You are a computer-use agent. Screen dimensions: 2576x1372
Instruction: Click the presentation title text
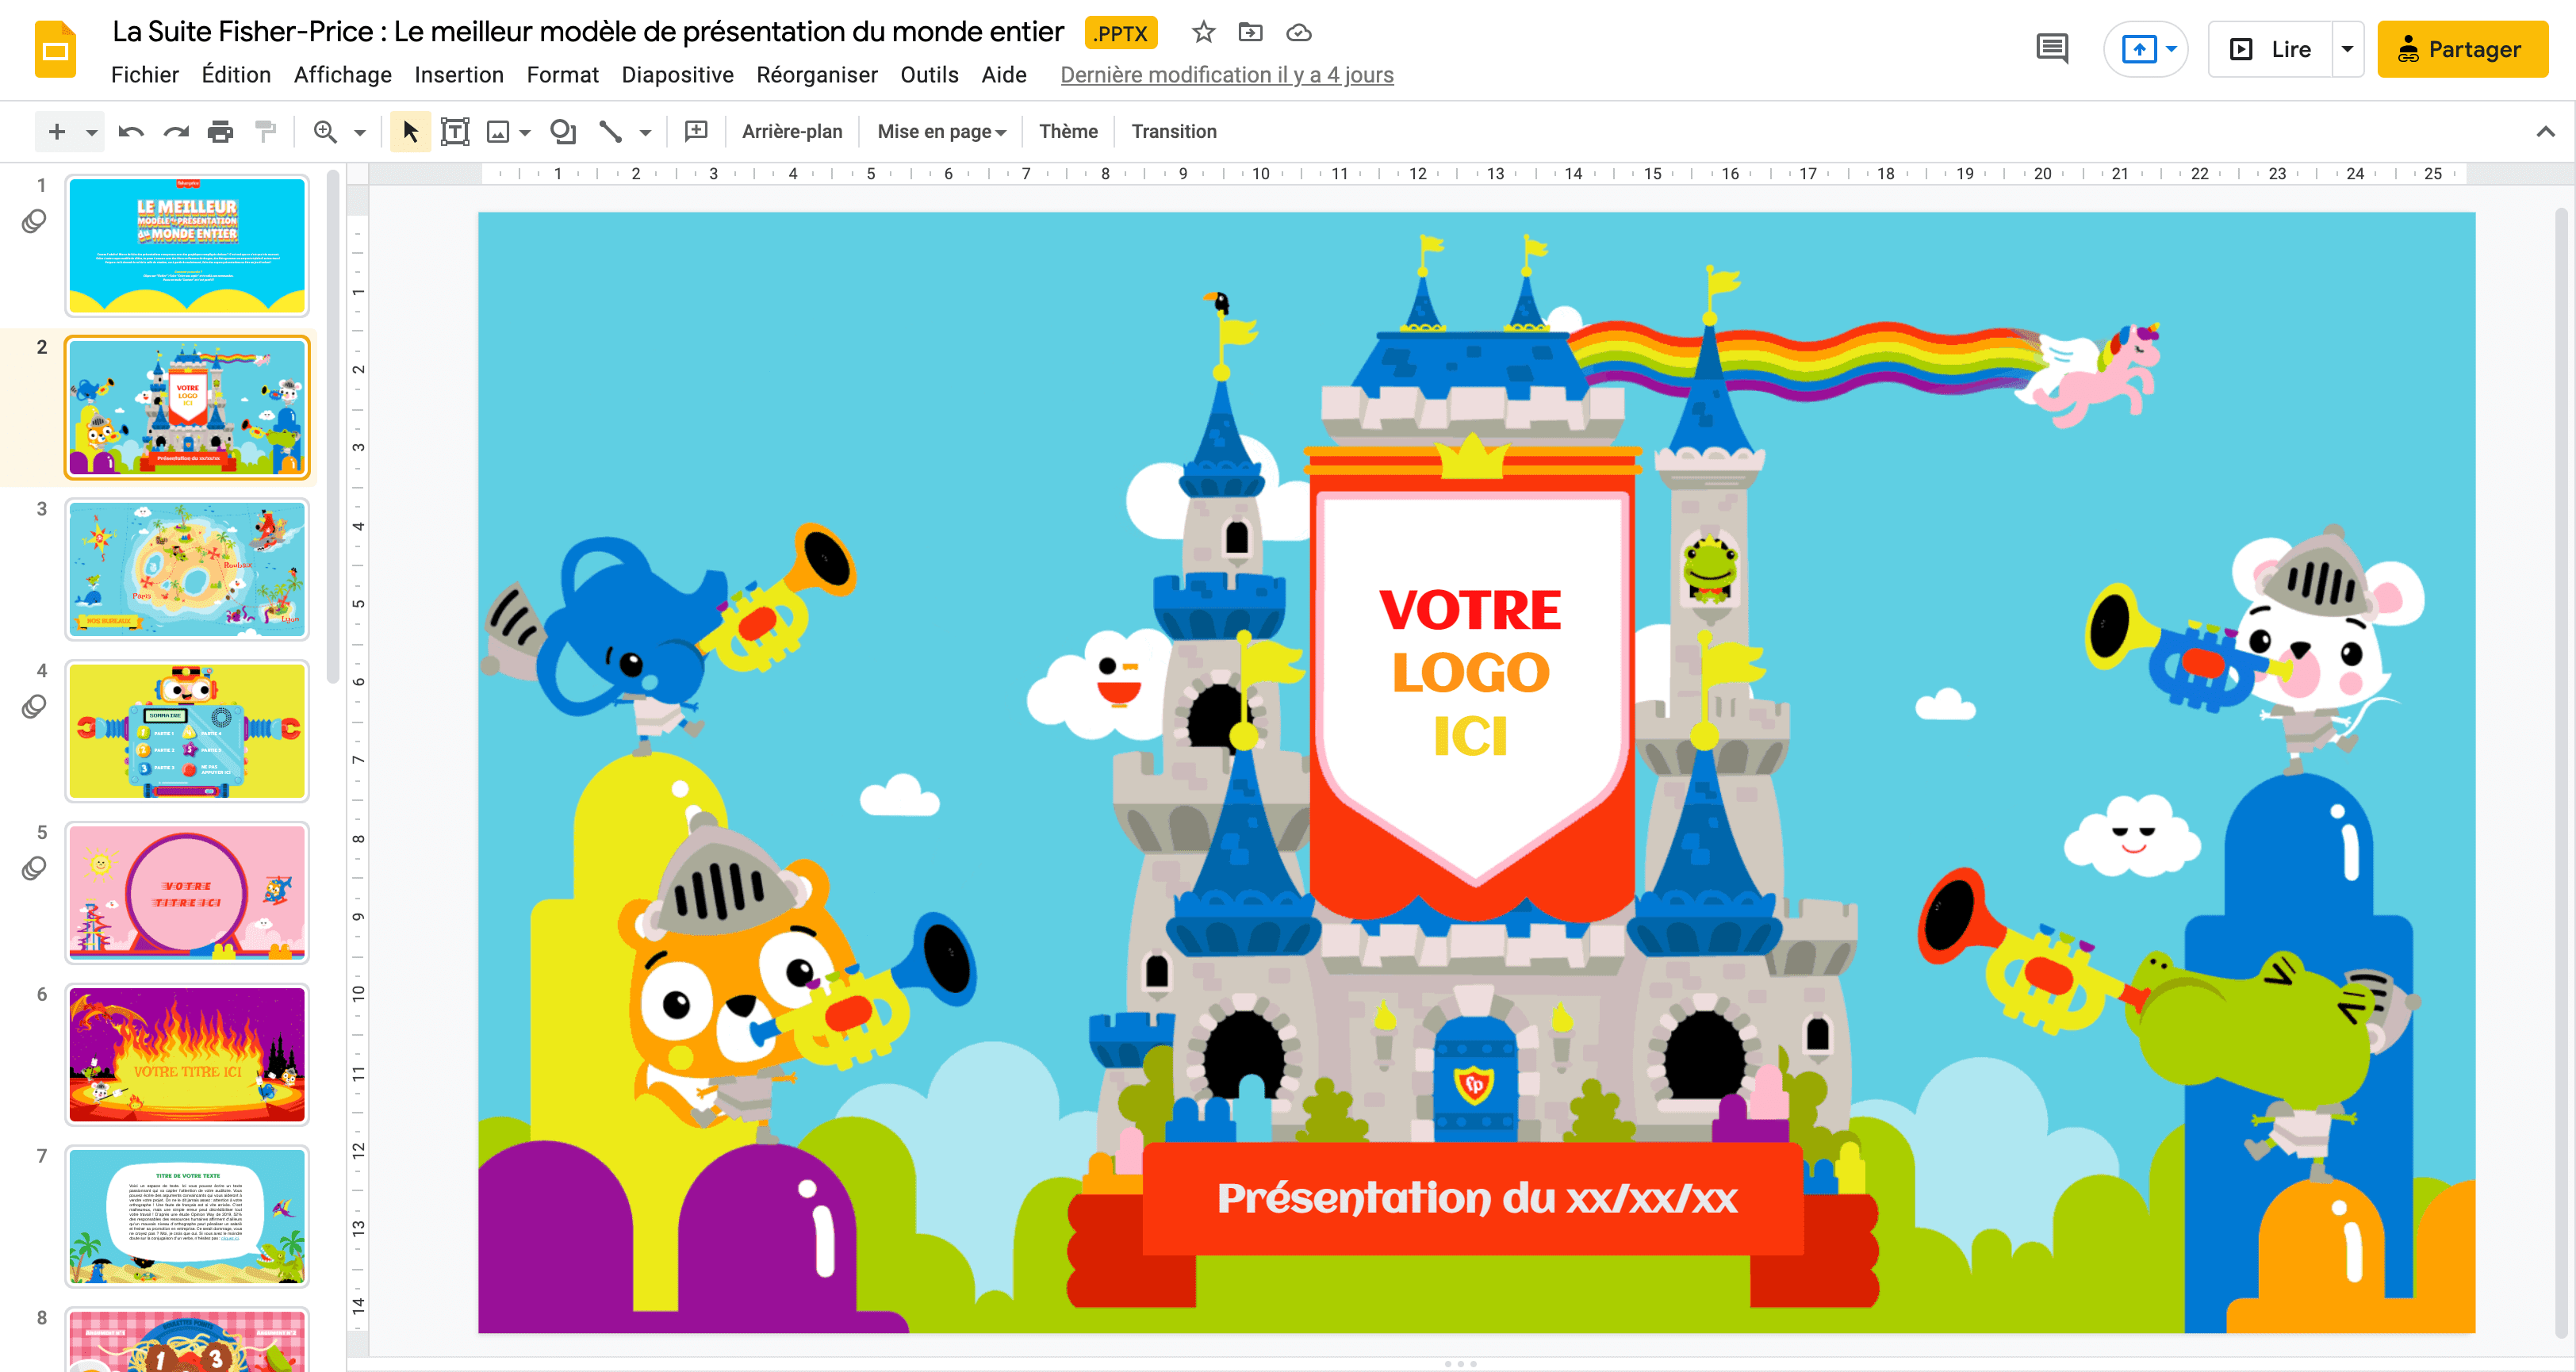pos(588,32)
